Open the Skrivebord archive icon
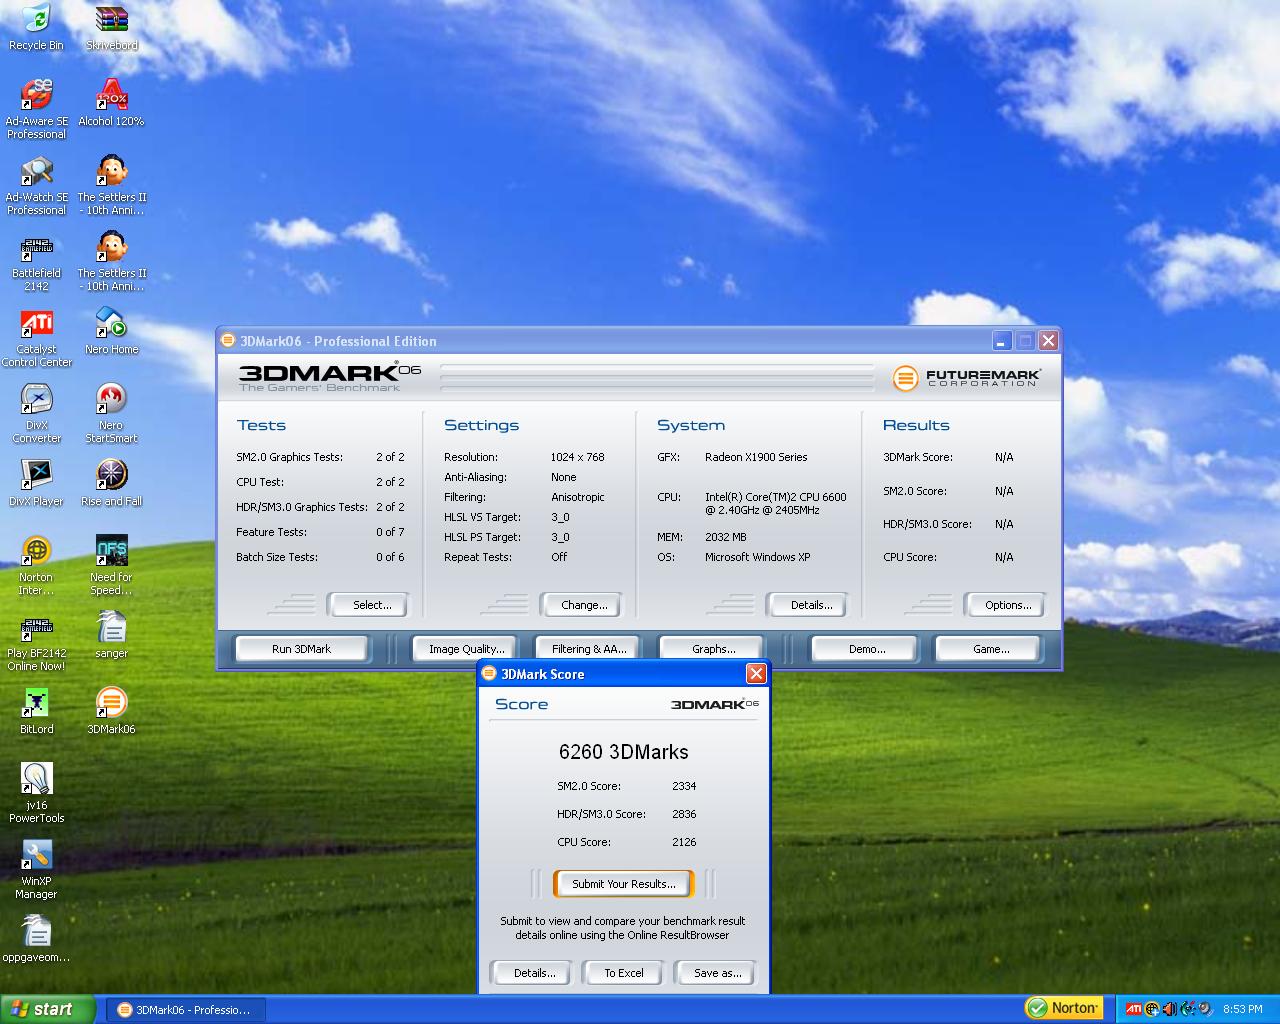Screen dimensions: 1280x1024 [111, 27]
